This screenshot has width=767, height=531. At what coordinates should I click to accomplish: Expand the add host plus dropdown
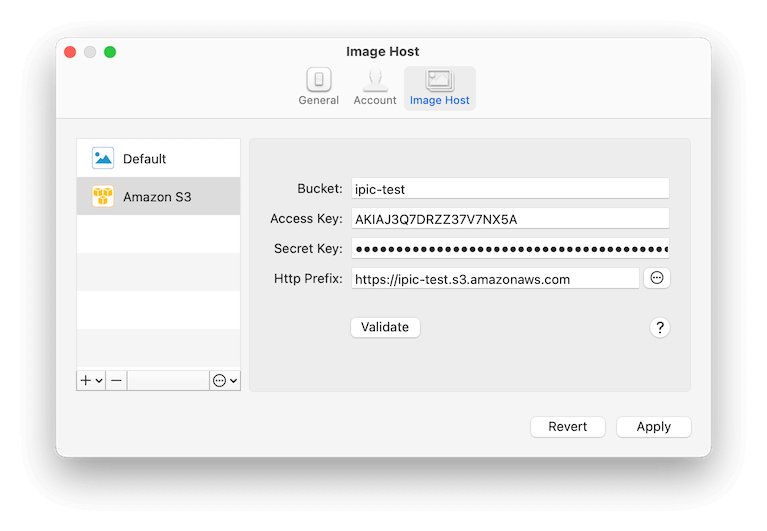click(91, 380)
